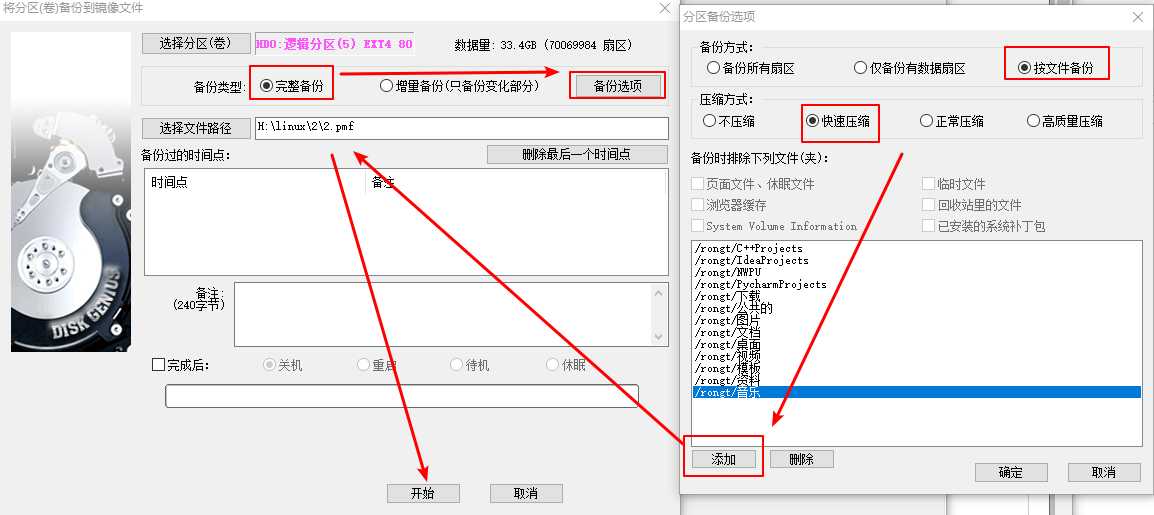Click the 备注 column header
This screenshot has height=515, width=1154.
[515, 182]
